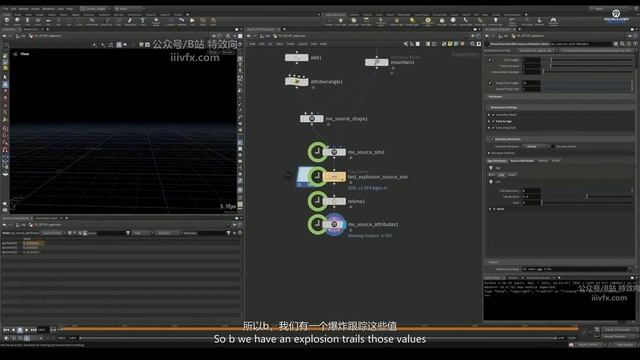Jump to first frame in playbar

coord(6,329)
